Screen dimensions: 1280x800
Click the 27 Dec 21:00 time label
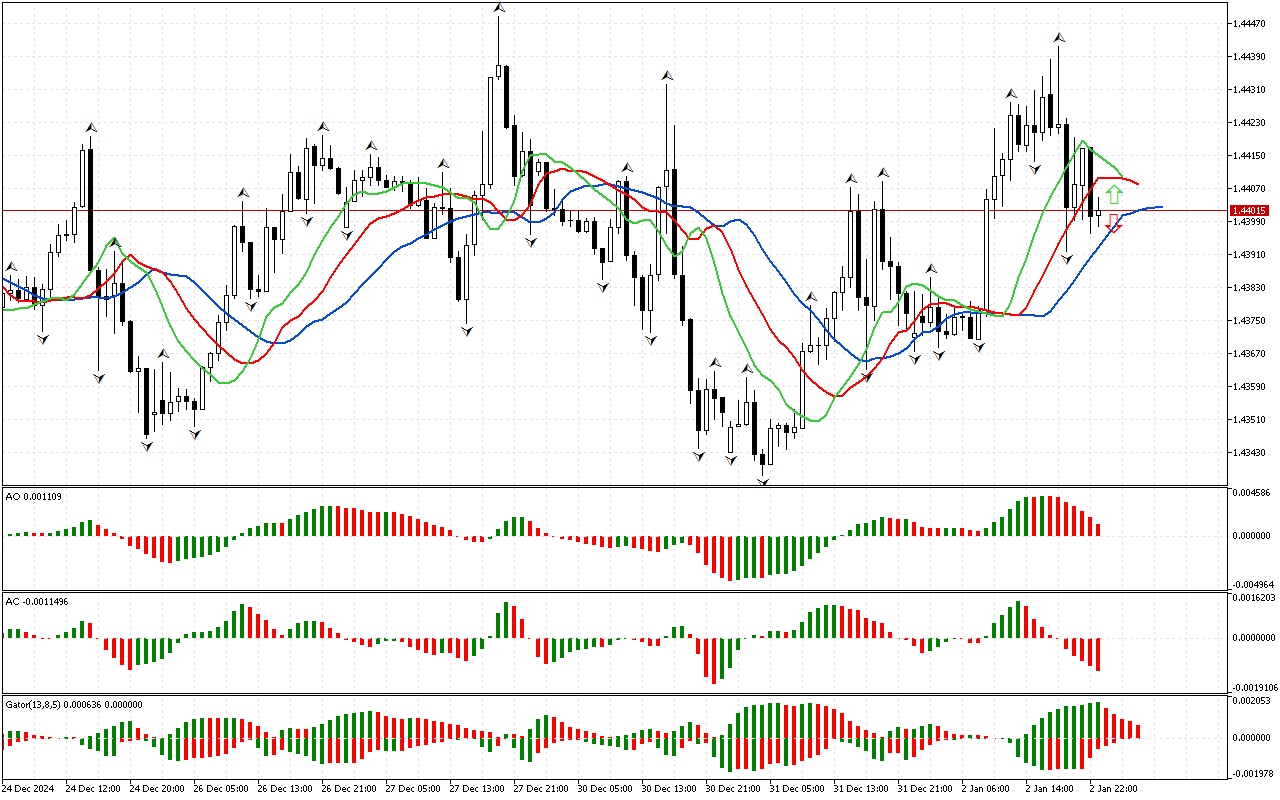pos(541,788)
